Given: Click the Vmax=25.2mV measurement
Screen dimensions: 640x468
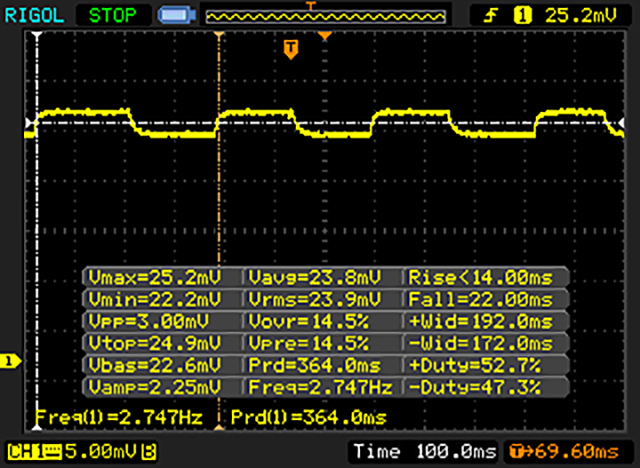Looking at the screenshot, I should click(x=155, y=277).
